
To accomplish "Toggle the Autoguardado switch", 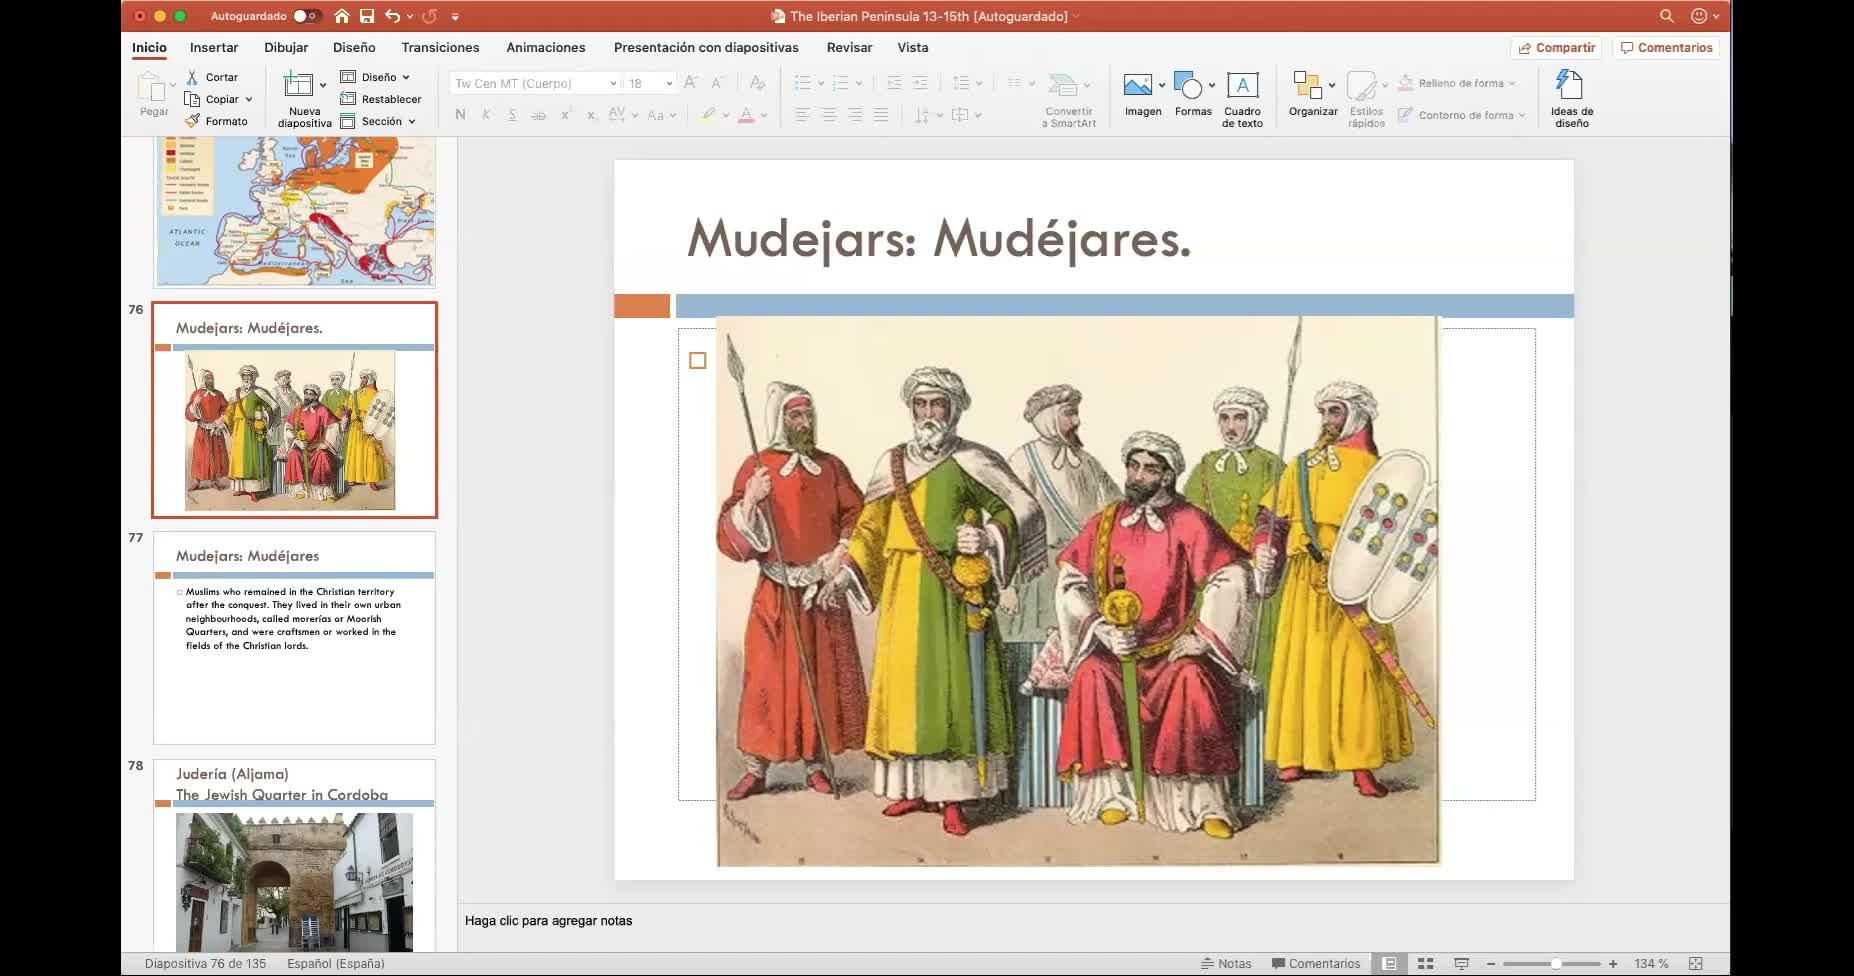I will pyautogui.click(x=306, y=16).
